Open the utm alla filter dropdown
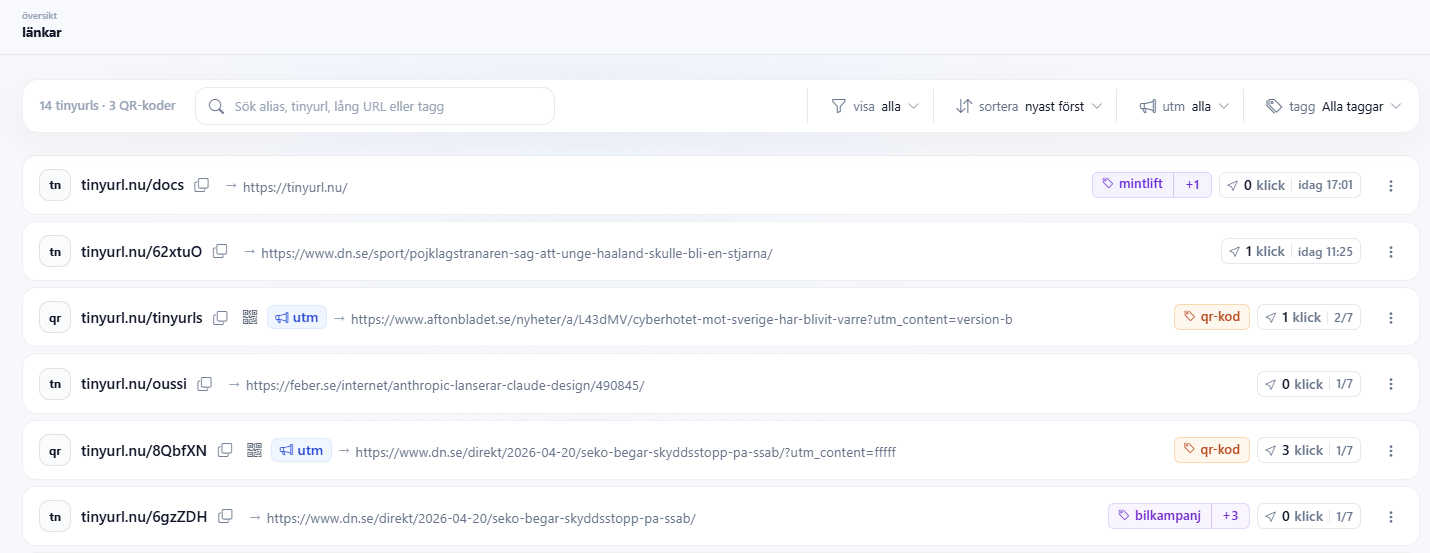 [1184, 106]
